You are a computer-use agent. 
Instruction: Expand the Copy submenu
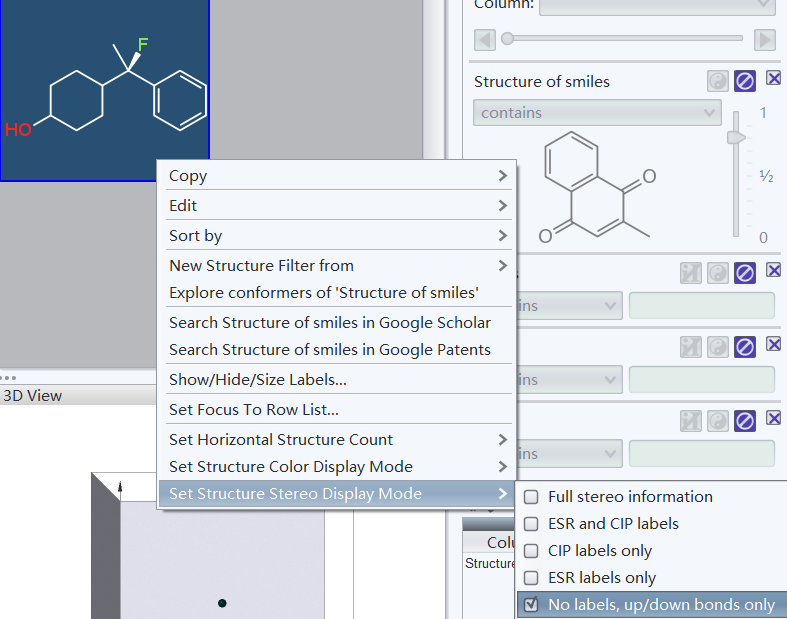click(x=337, y=176)
